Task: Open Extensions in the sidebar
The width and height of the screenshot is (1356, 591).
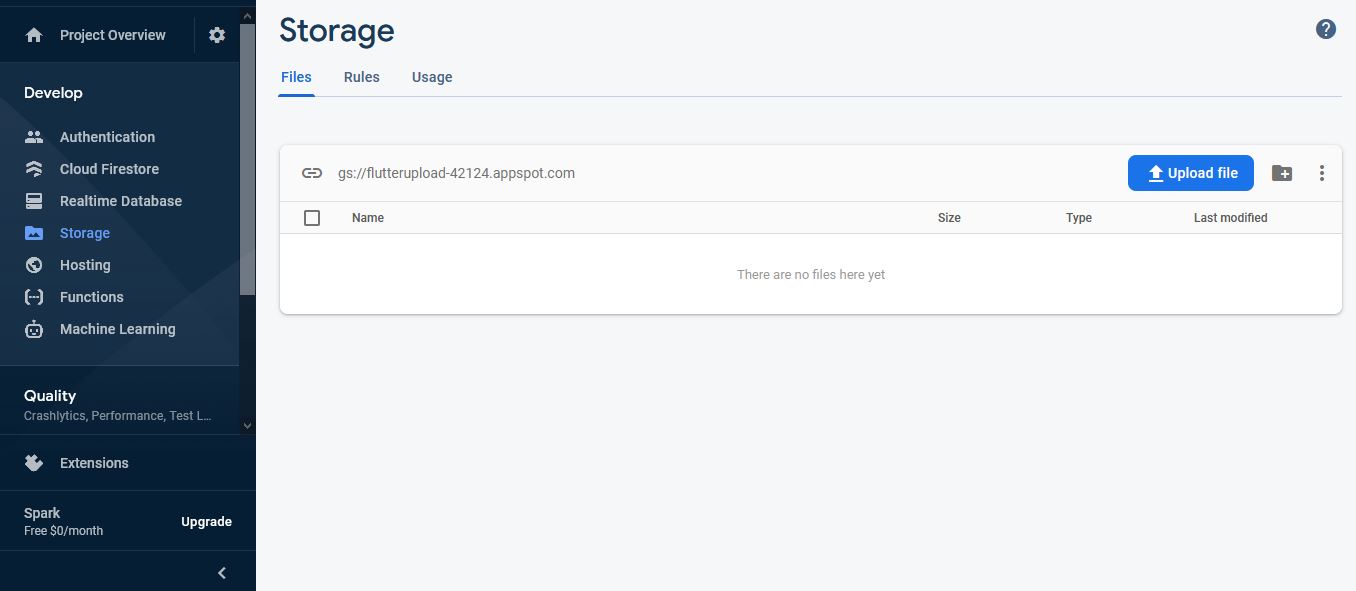Action: point(94,463)
